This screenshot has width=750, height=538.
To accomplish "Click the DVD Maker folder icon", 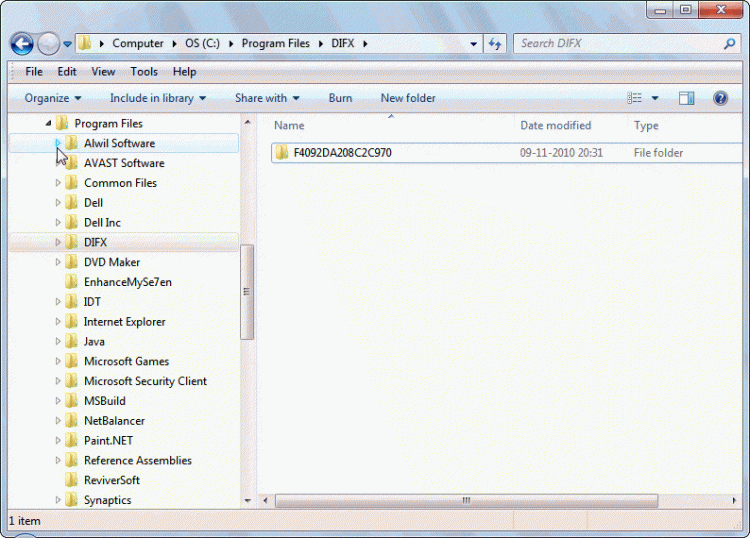I will coord(71,262).
